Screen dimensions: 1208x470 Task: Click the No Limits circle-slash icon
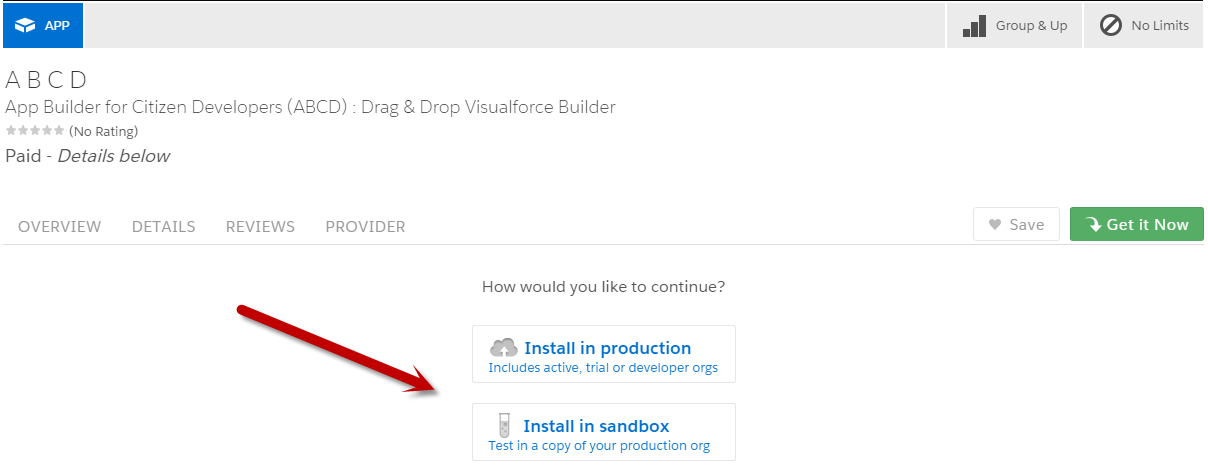1111,26
